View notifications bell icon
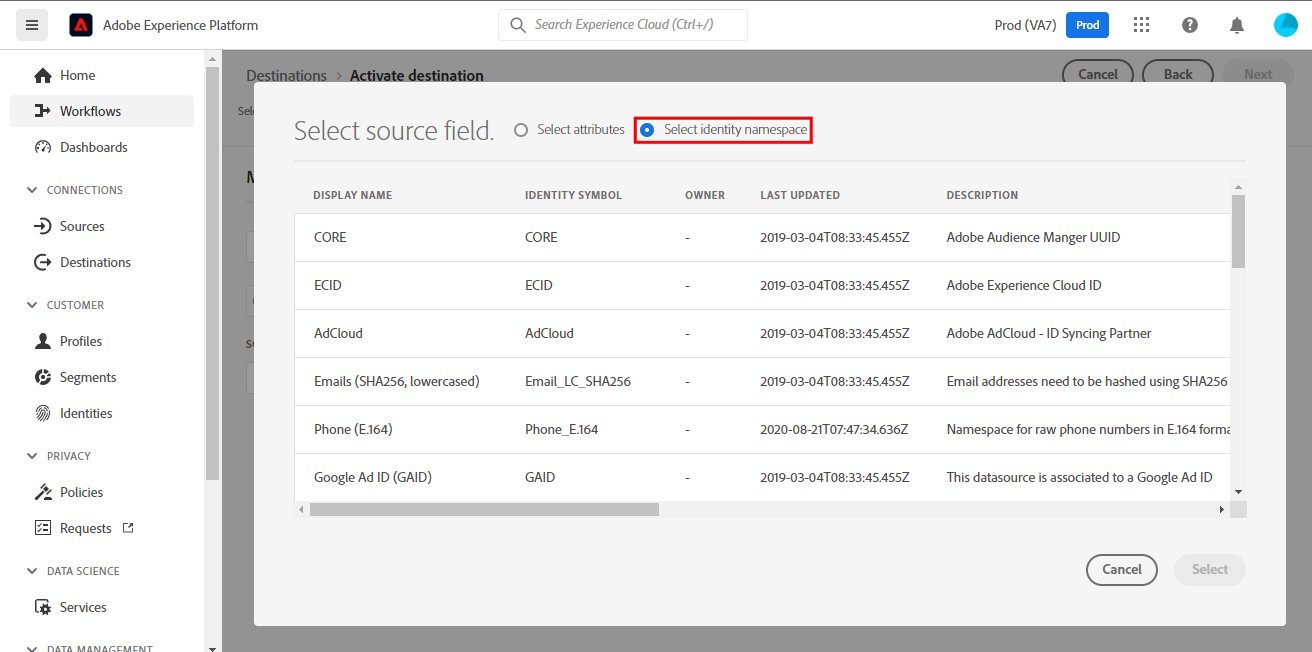The width and height of the screenshot is (1312, 652). tap(1237, 25)
